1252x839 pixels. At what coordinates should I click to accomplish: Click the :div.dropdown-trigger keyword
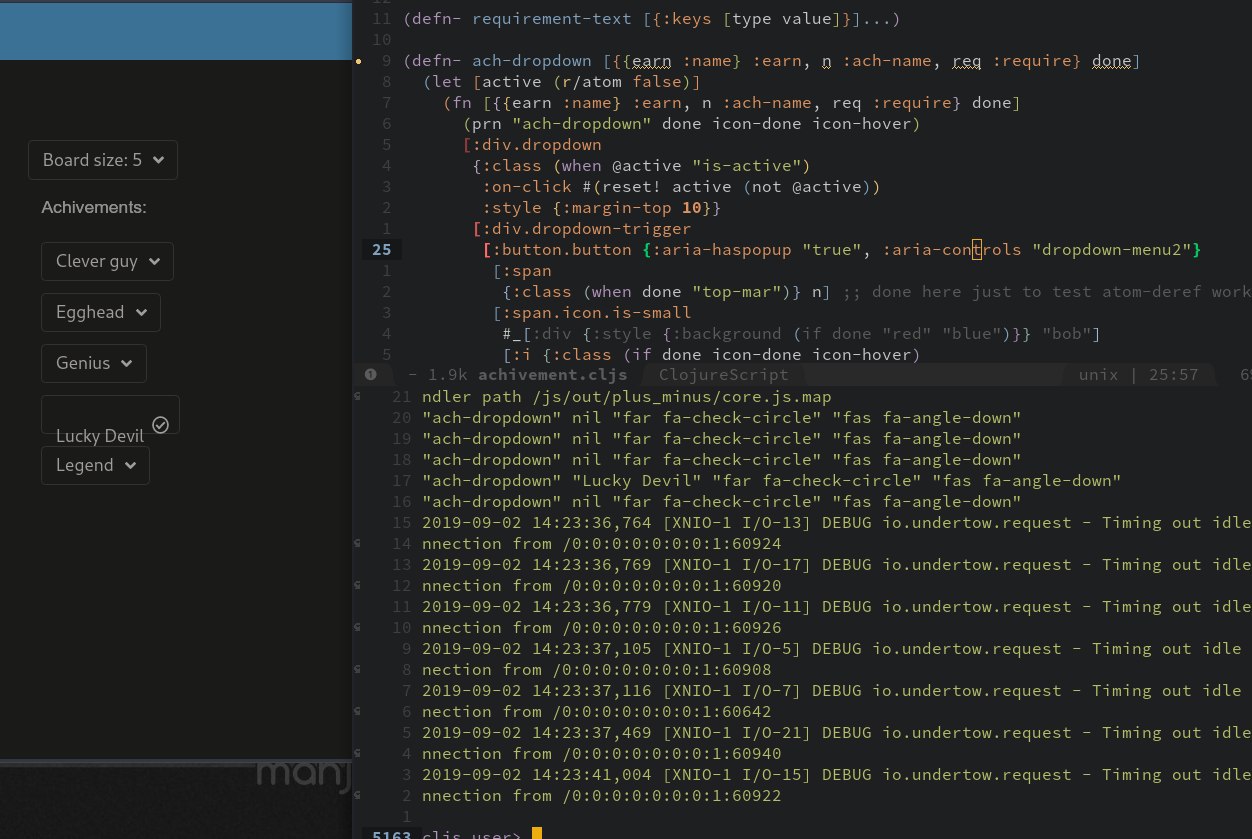click(587, 229)
